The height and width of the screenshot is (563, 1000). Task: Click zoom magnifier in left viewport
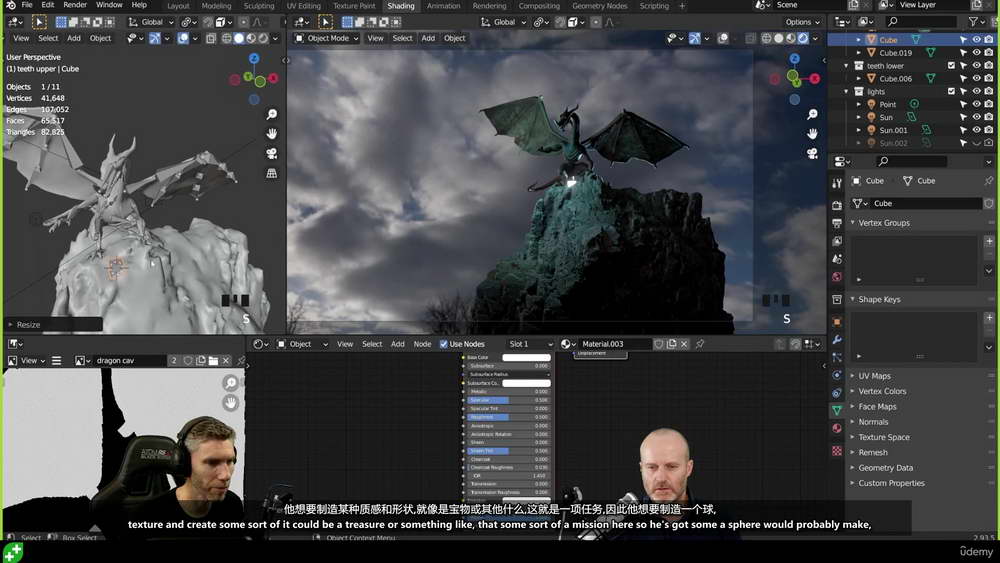coord(272,114)
